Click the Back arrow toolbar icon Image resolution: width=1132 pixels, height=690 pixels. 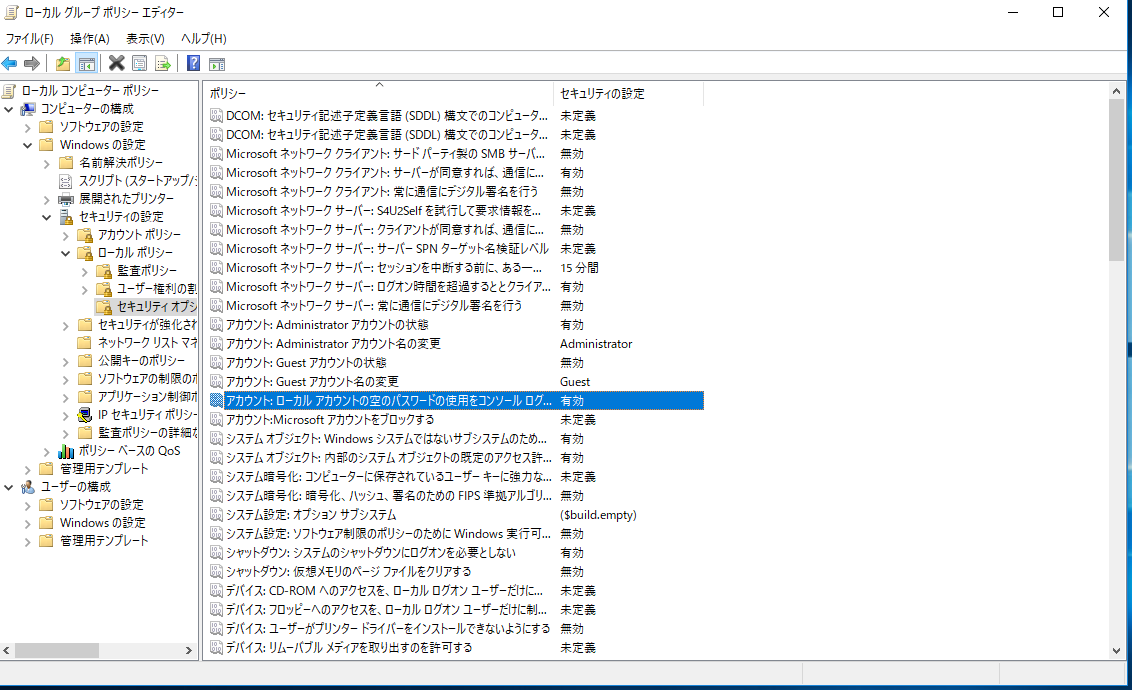[x=10, y=64]
